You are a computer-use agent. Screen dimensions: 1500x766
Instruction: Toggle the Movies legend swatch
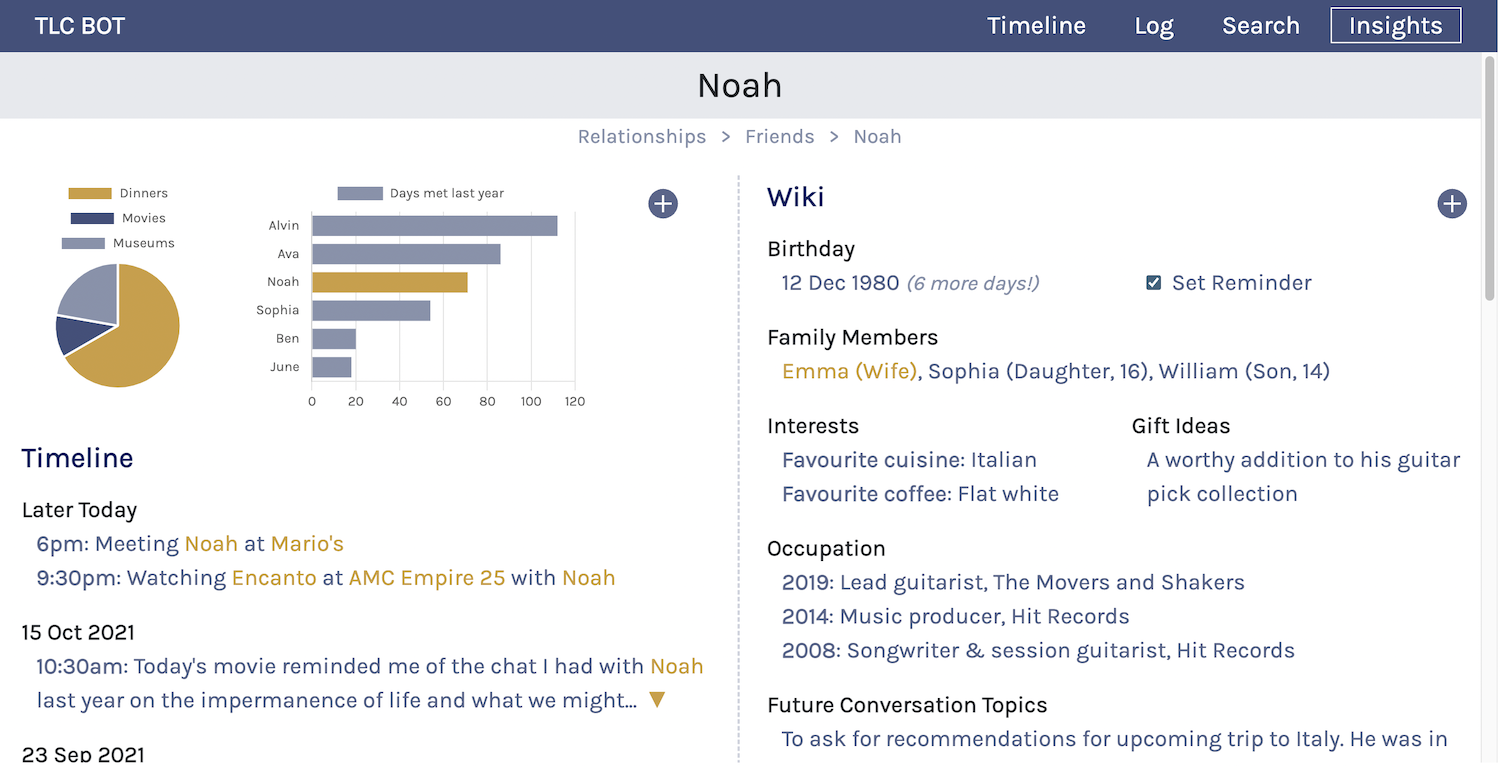coord(92,218)
